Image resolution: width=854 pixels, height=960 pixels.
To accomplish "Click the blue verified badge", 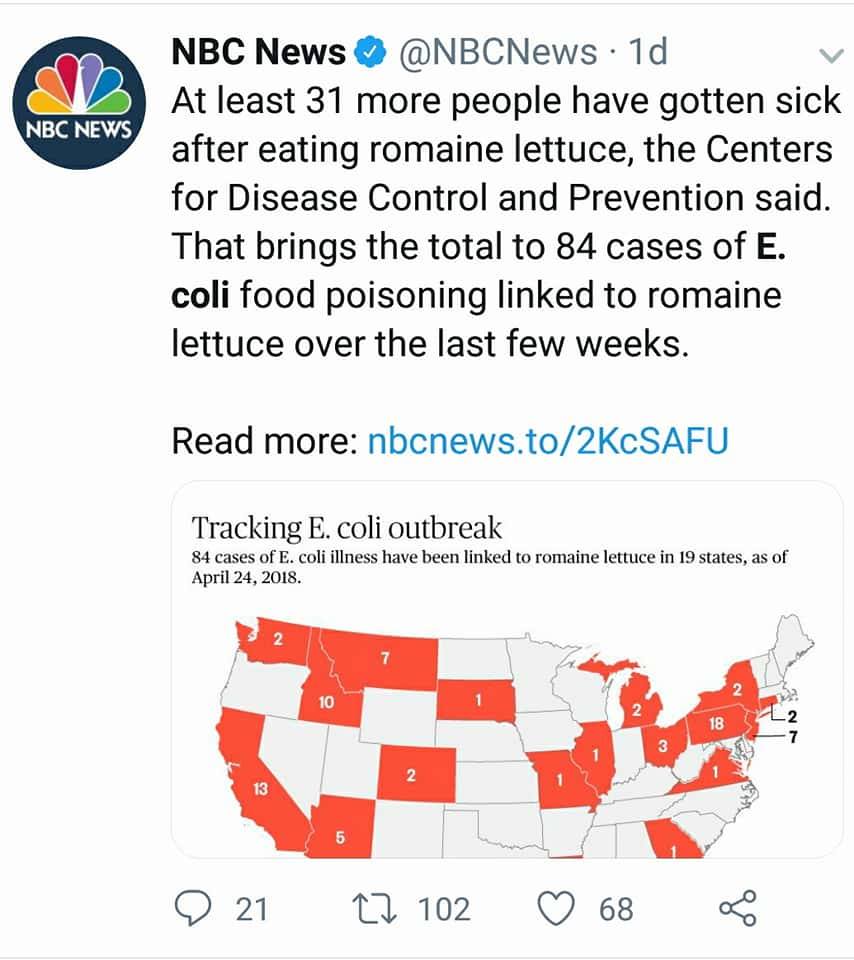I will pyautogui.click(x=370, y=51).
